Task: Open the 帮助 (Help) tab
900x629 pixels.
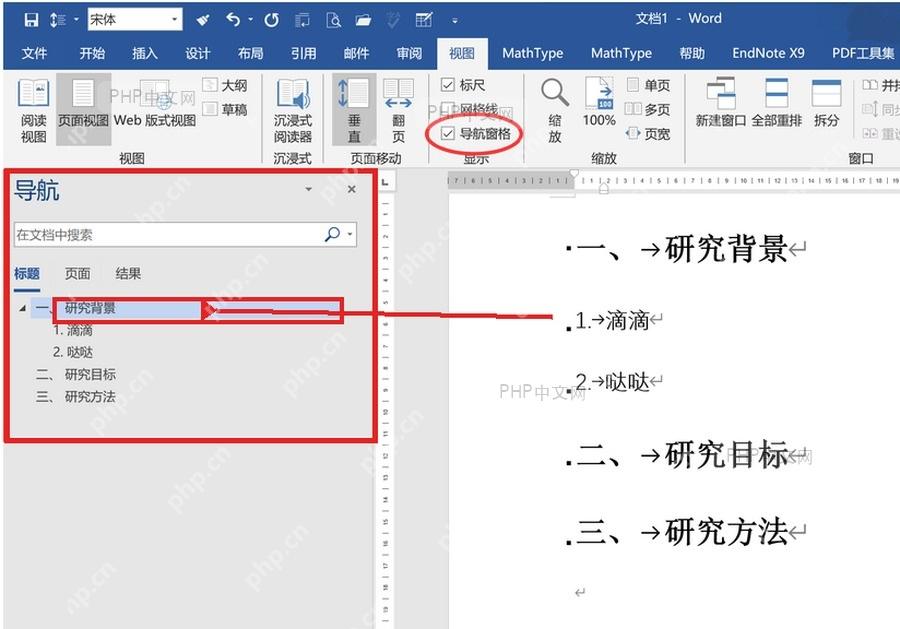Action: tap(692, 53)
